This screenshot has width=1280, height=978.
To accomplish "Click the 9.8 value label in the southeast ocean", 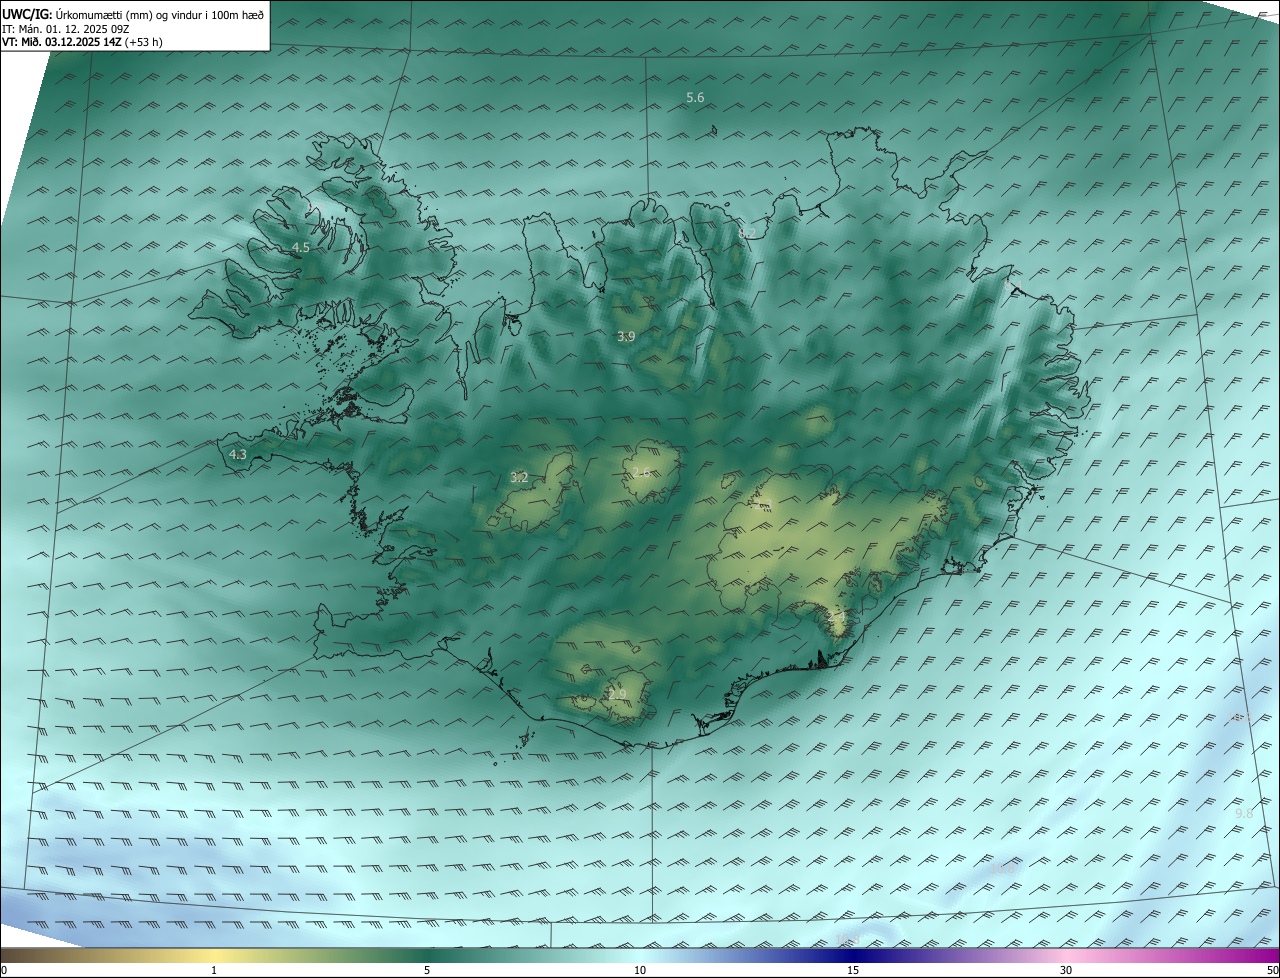I will coord(1244,814).
